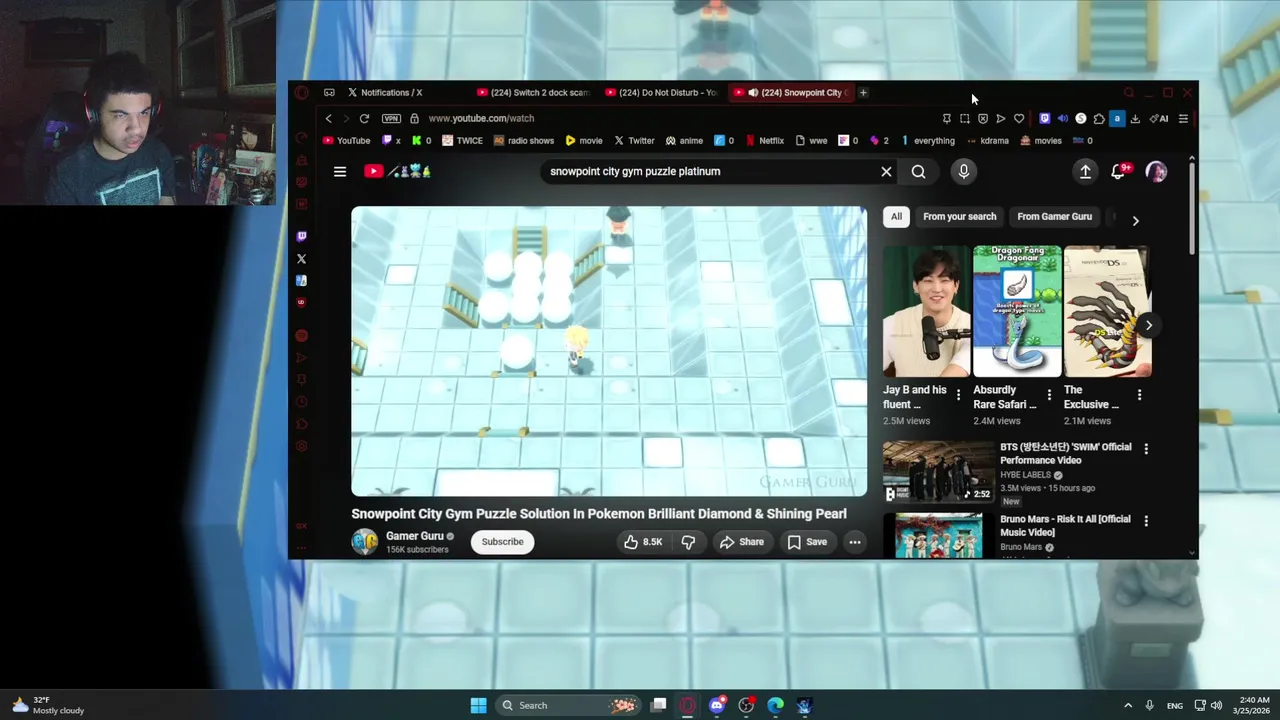
Task: Open options for BTS SWIM video
Action: tap(1146, 450)
